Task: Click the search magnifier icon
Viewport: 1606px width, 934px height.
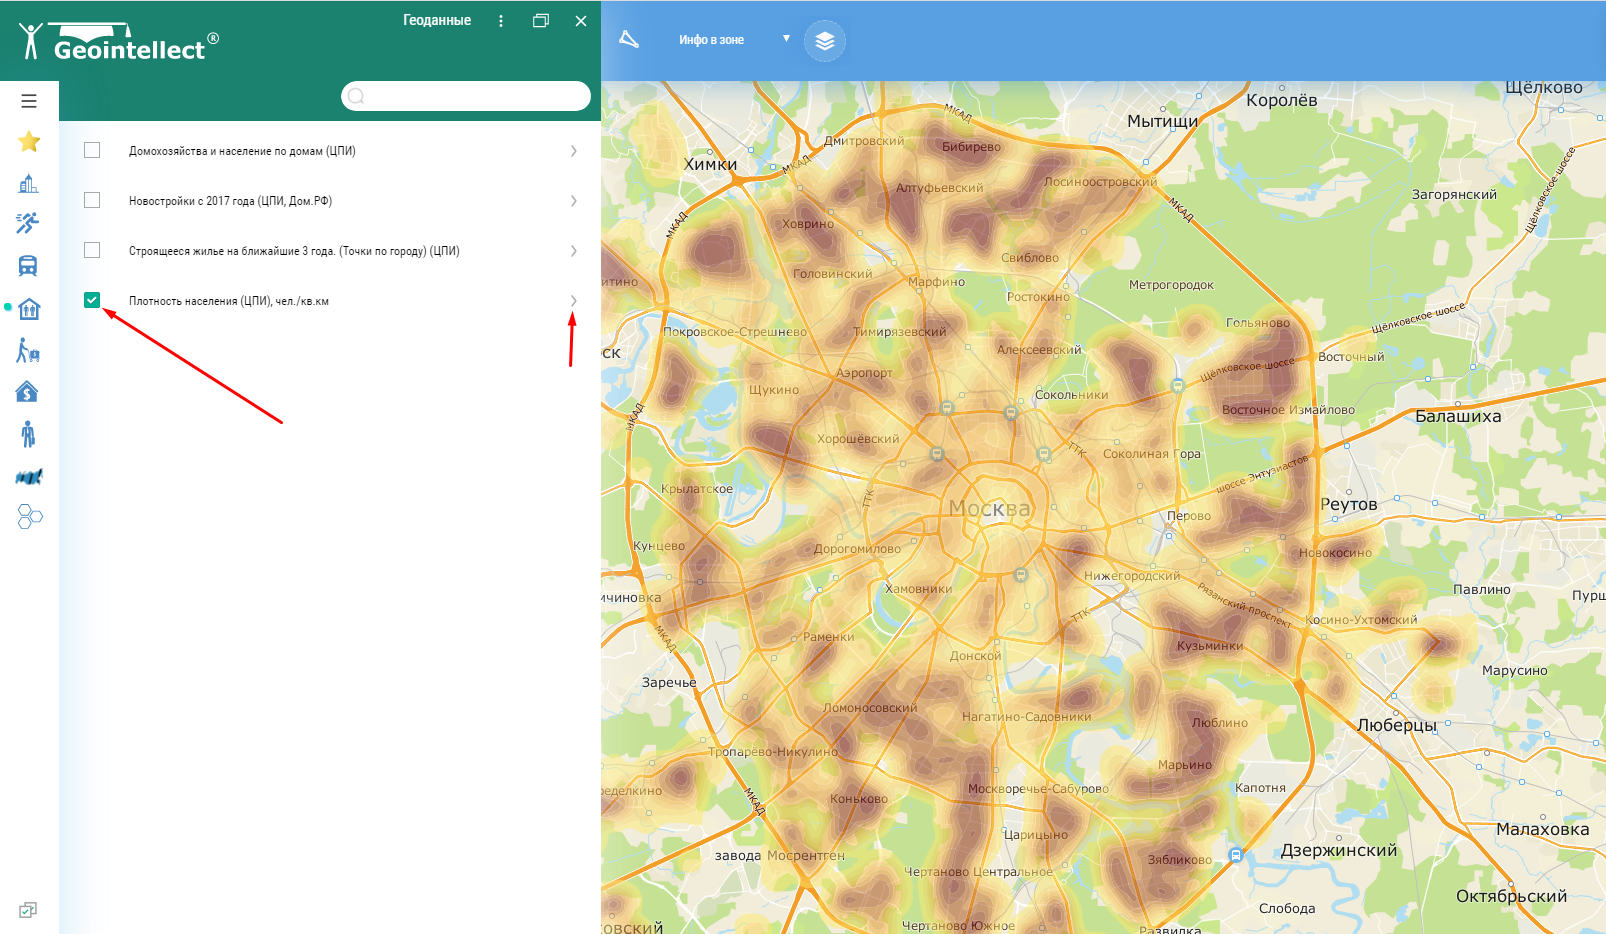Action: click(x=356, y=96)
